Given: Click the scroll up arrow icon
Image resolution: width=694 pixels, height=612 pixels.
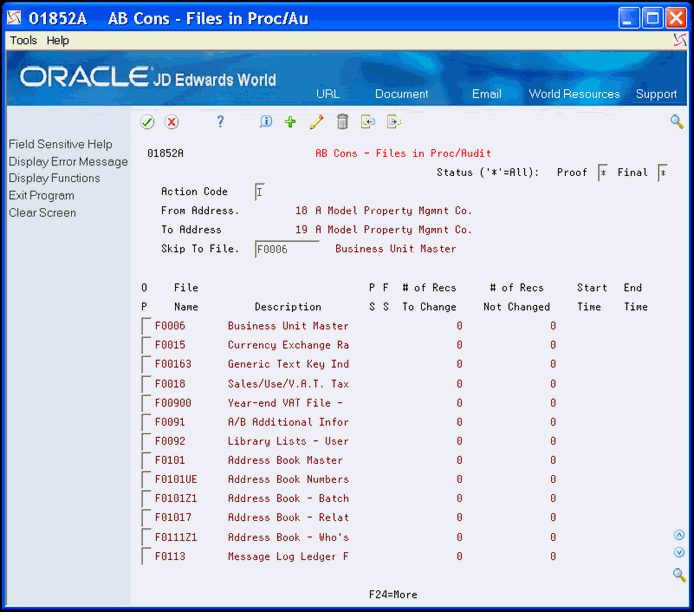Looking at the screenshot, I should tap(679, 535).
